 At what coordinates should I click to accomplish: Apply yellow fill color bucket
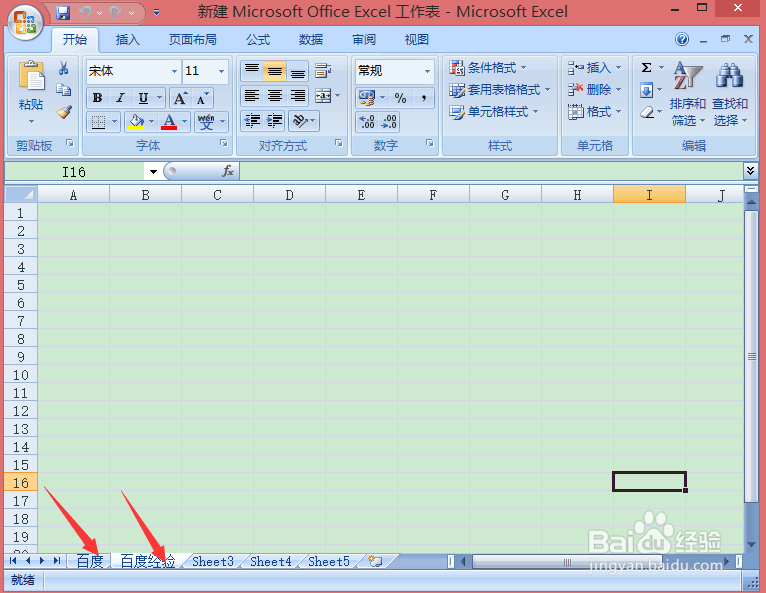tap(136, 122)
